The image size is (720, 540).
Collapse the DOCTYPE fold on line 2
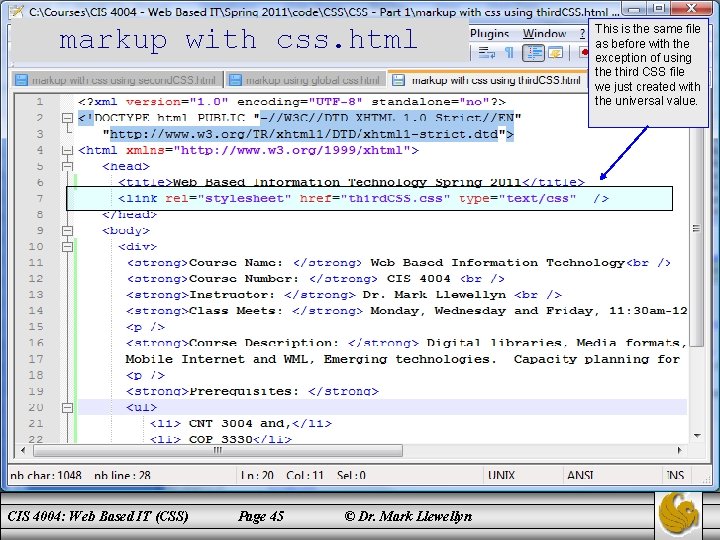[68, 118]
